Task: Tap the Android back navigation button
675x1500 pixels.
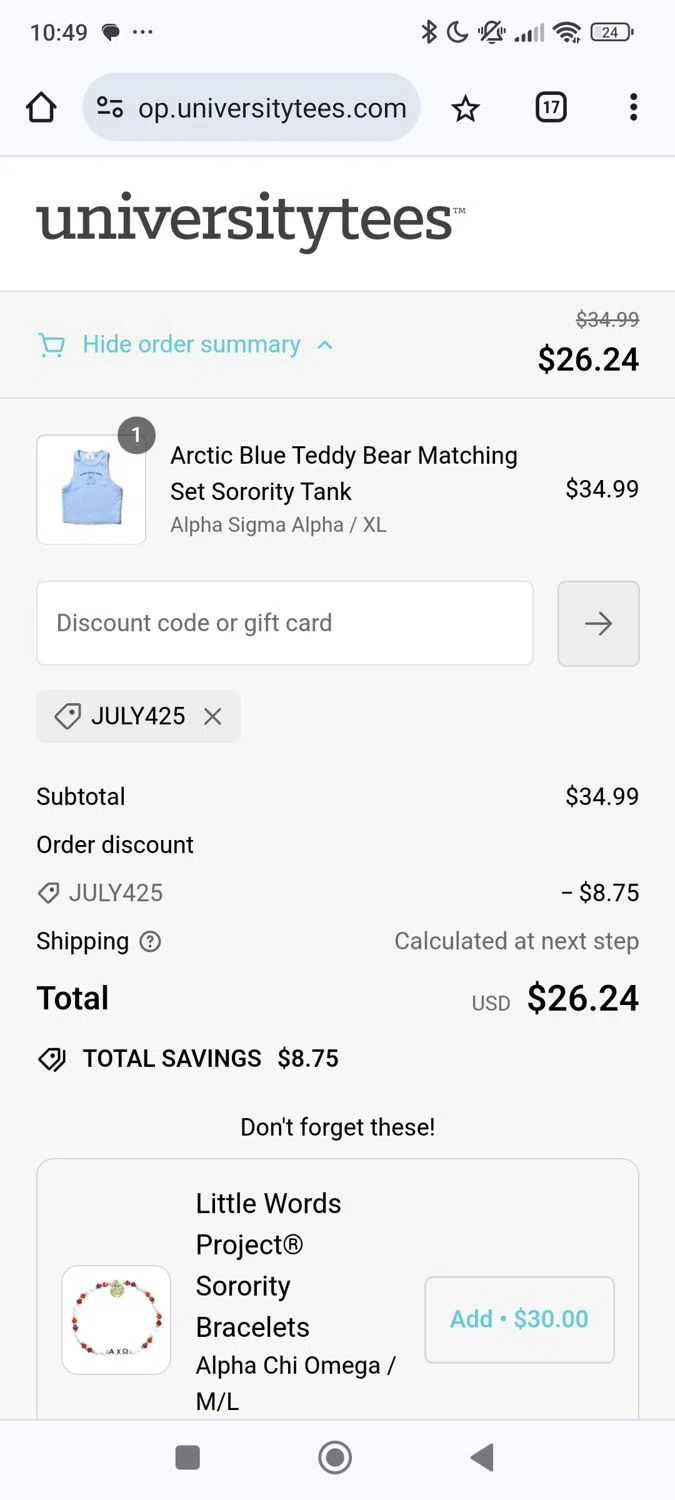Action: pyautogui.click(x=482, y=1457)
